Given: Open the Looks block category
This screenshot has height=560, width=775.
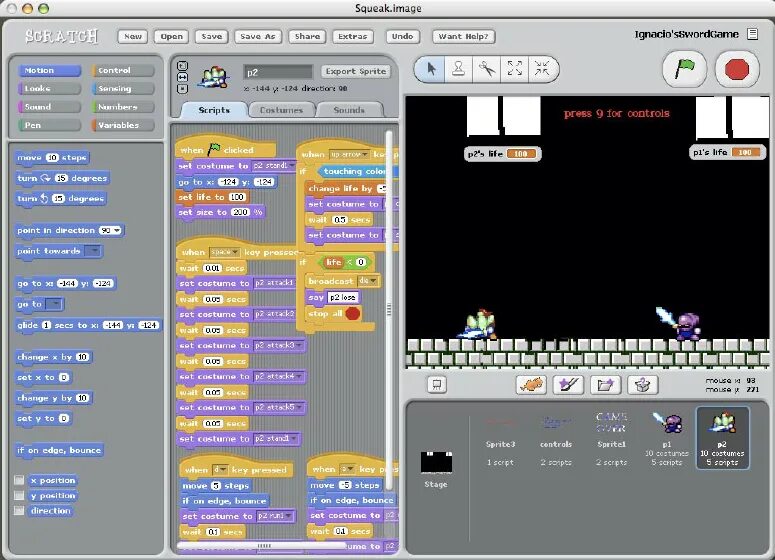Looking at the screenshot, I should [49, 88].
